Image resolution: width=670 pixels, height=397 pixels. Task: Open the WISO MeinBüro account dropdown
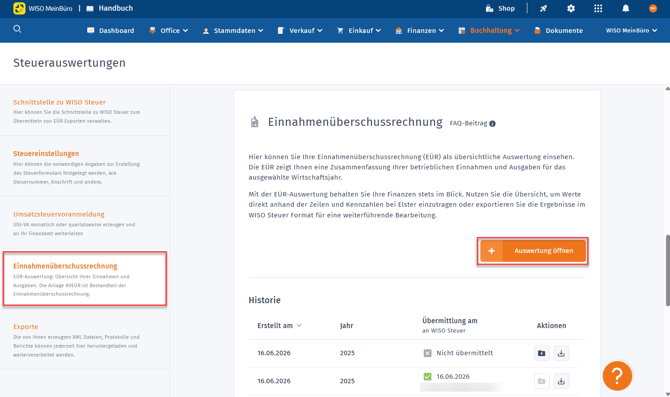click(631, 30)
